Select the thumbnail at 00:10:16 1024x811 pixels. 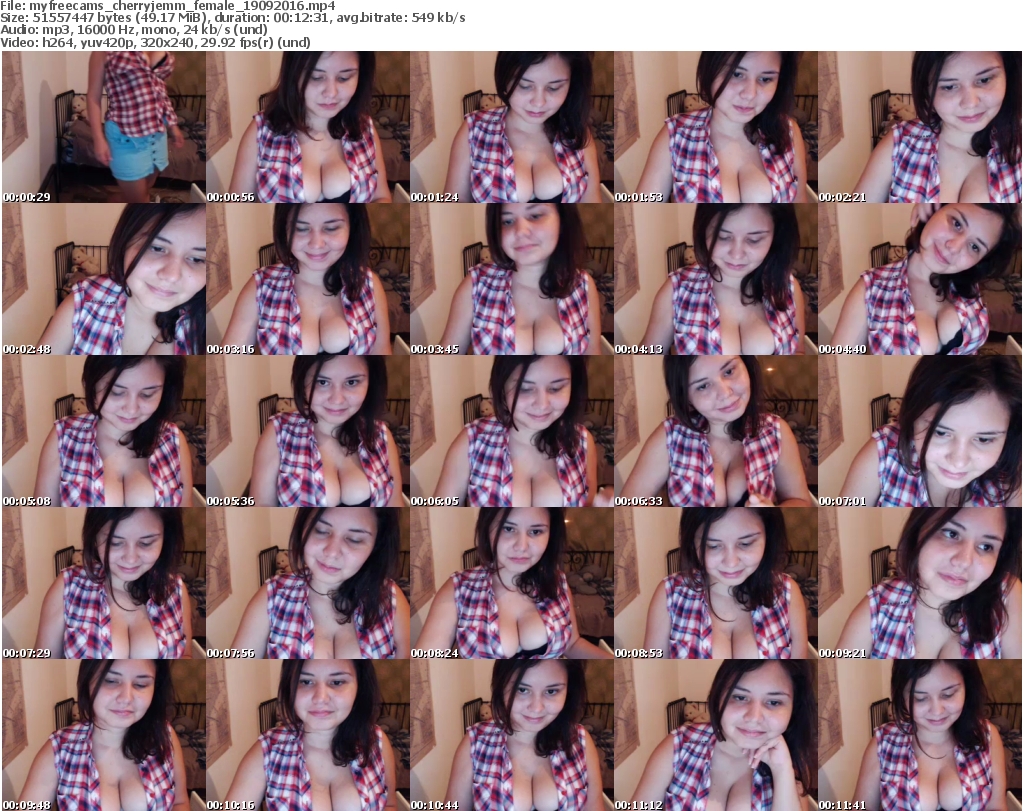[308, 735]
